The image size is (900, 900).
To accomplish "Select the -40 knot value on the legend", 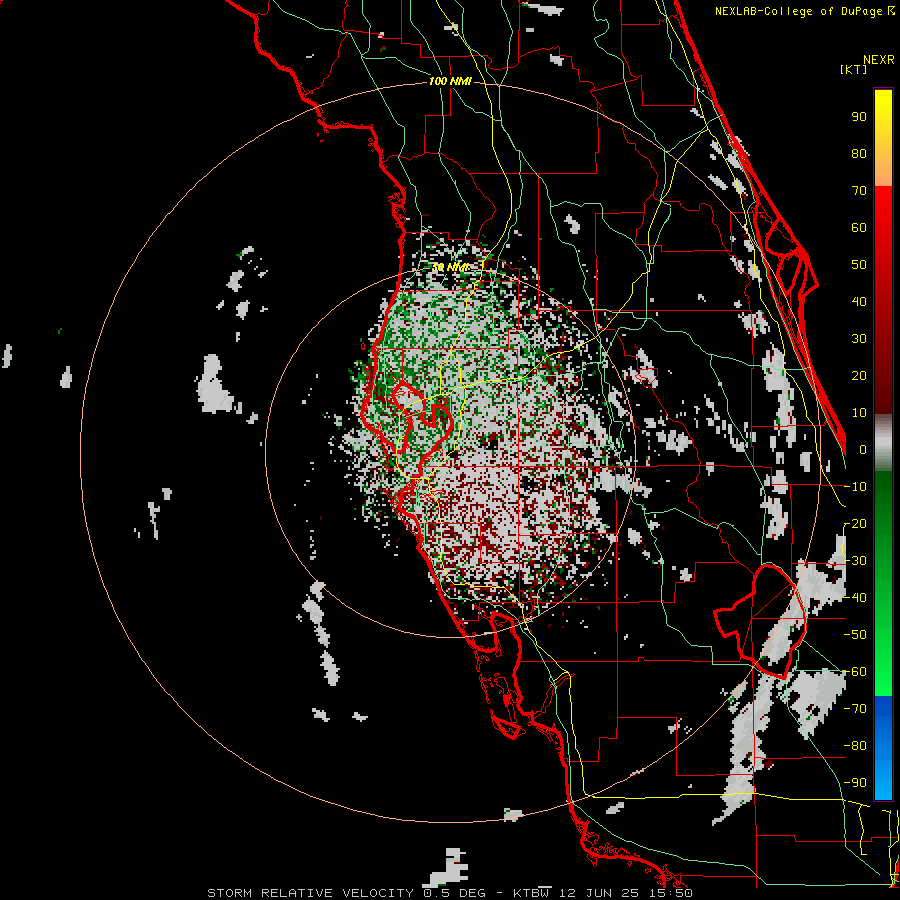I will 855,598.
